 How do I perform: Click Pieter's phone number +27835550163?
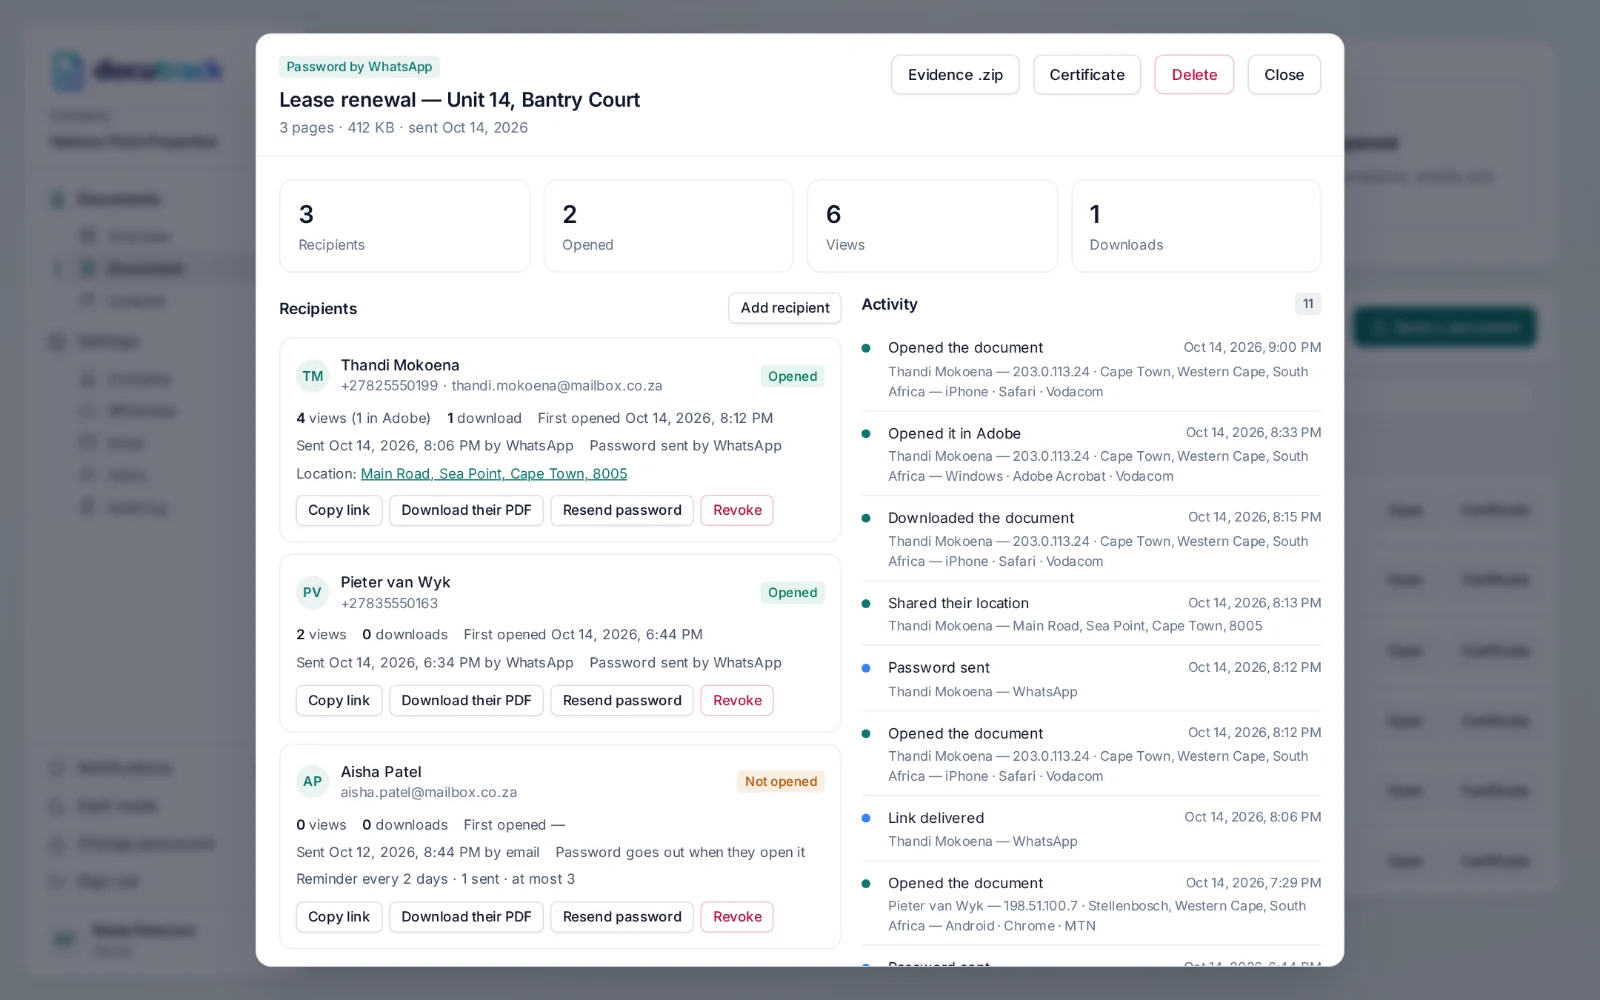(389, 604)
